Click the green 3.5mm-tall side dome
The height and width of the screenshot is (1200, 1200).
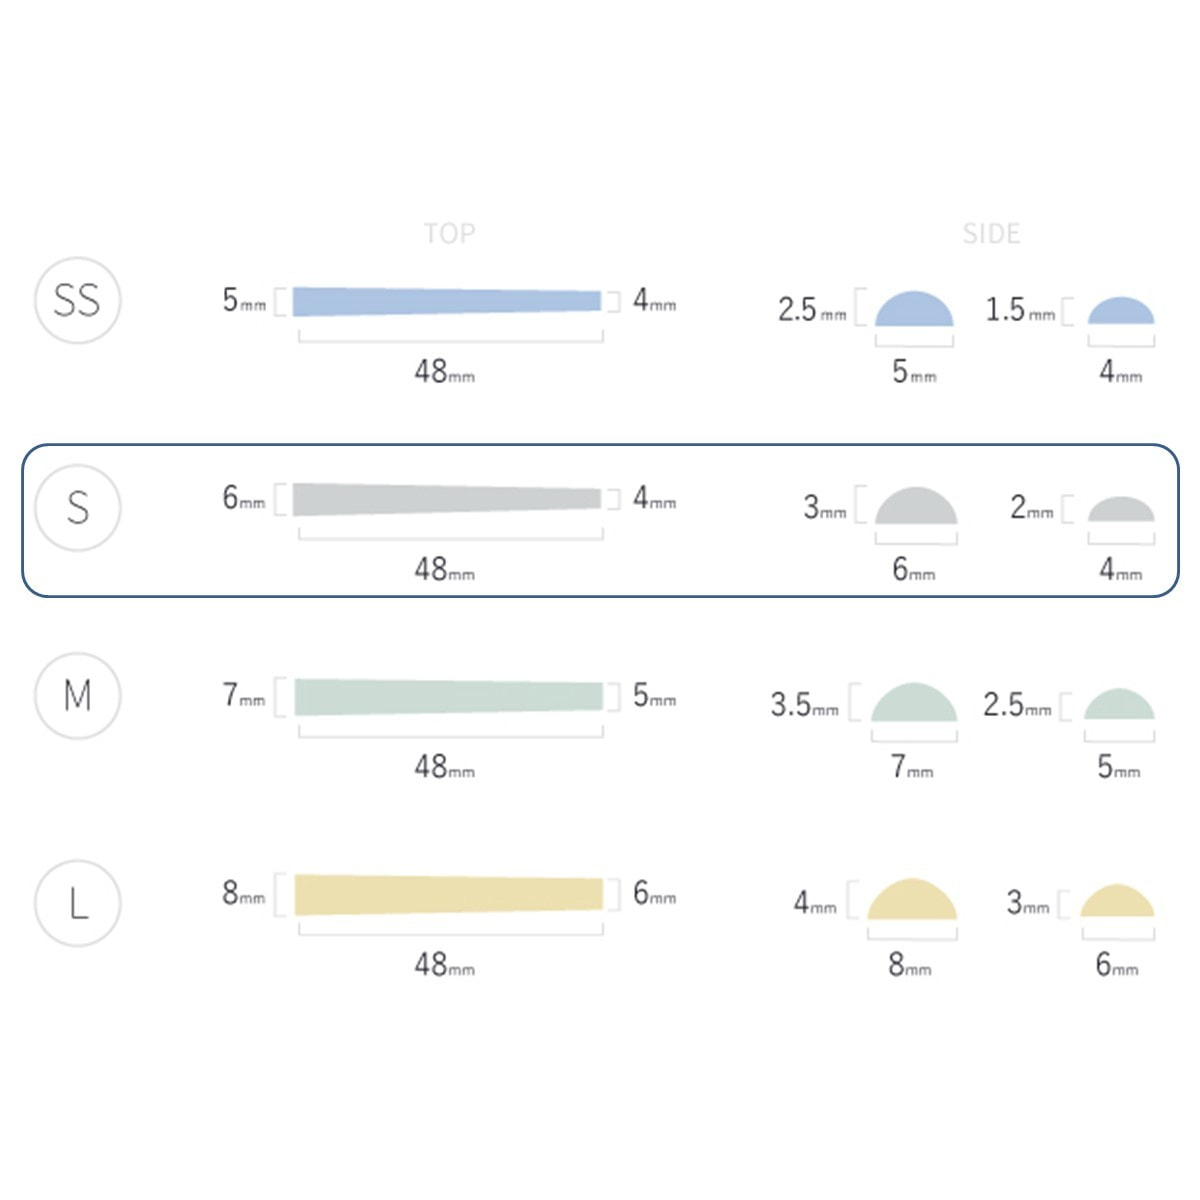click(914, 704)
